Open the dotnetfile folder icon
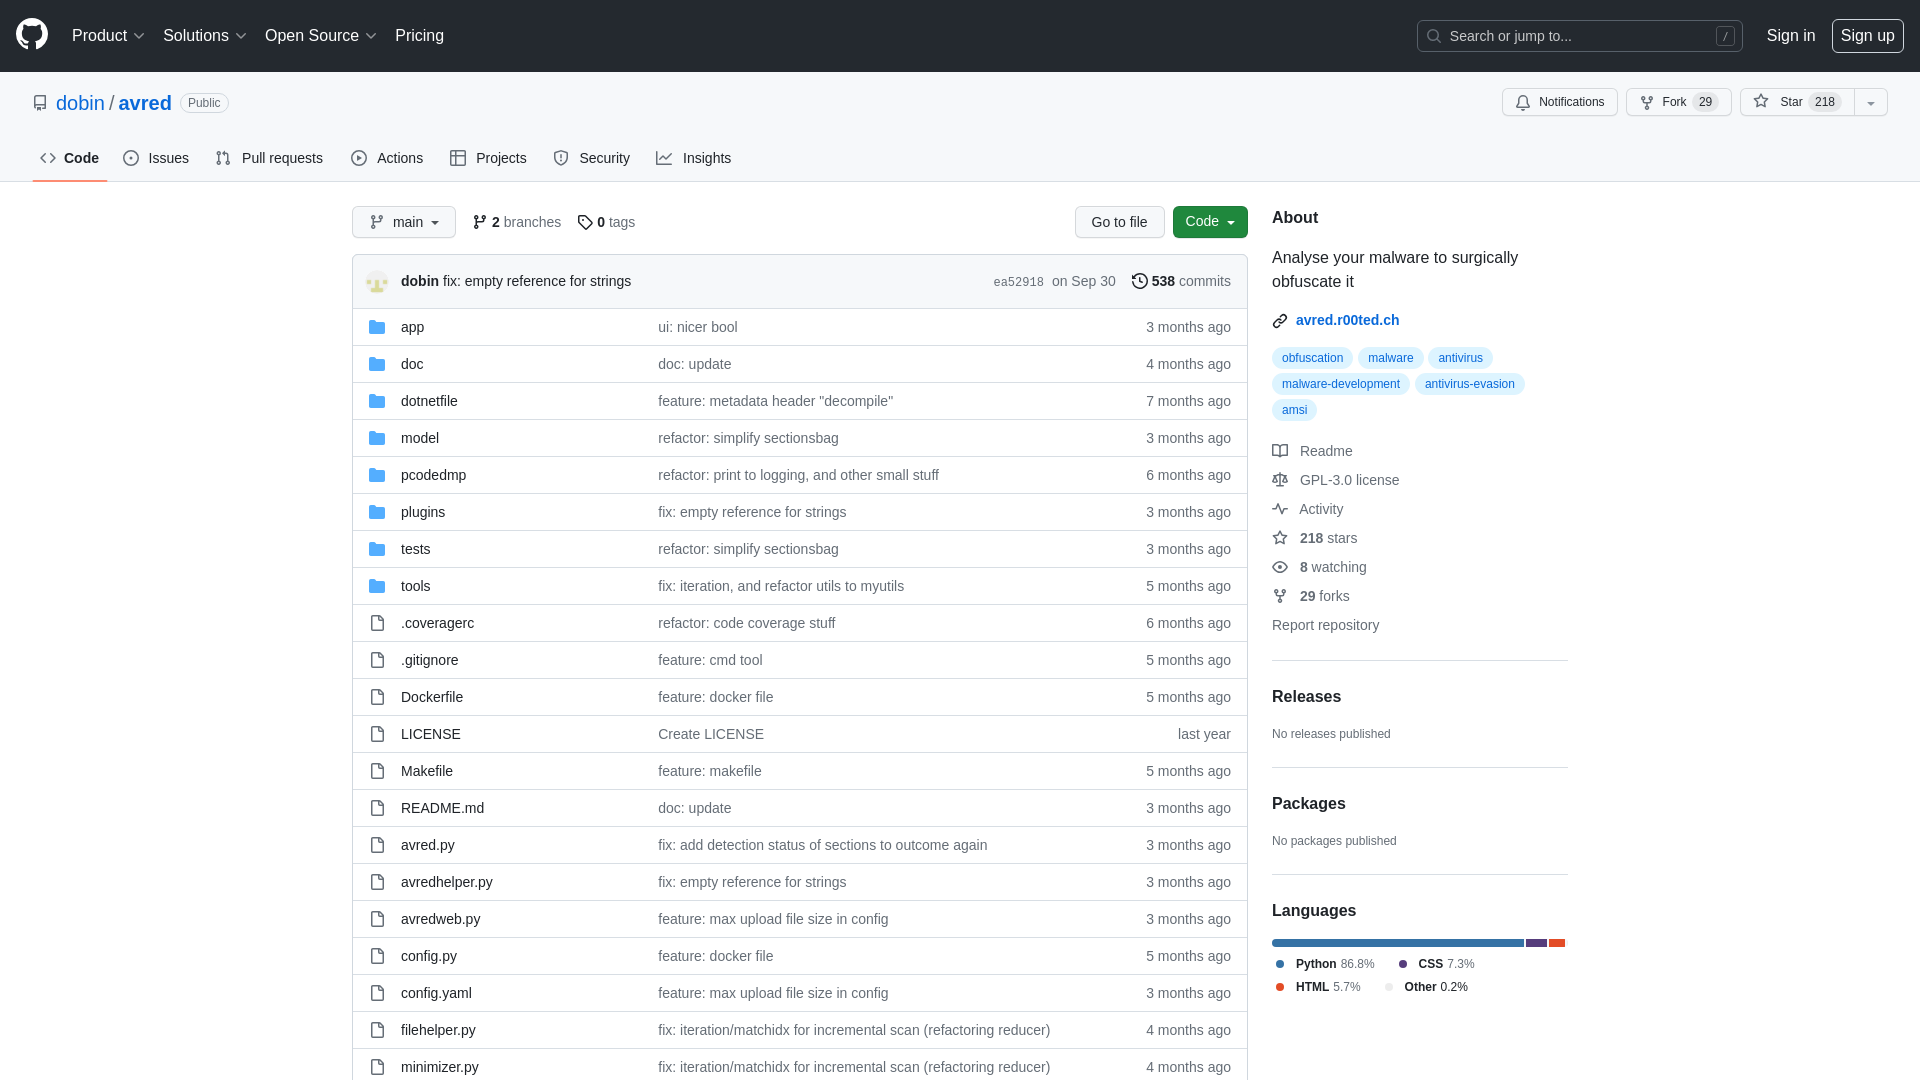This screenshot has width=1920, height=1080. (377, 401)
